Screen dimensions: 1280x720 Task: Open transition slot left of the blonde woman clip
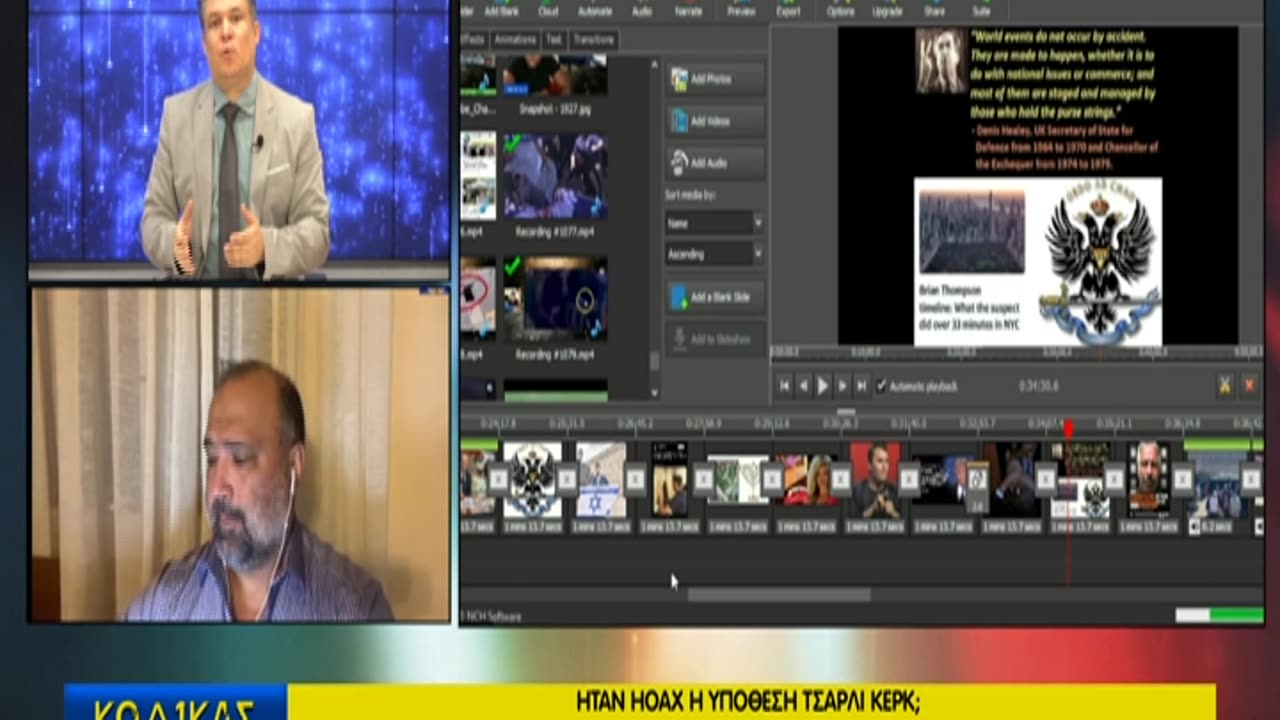(x=771, y=479)
